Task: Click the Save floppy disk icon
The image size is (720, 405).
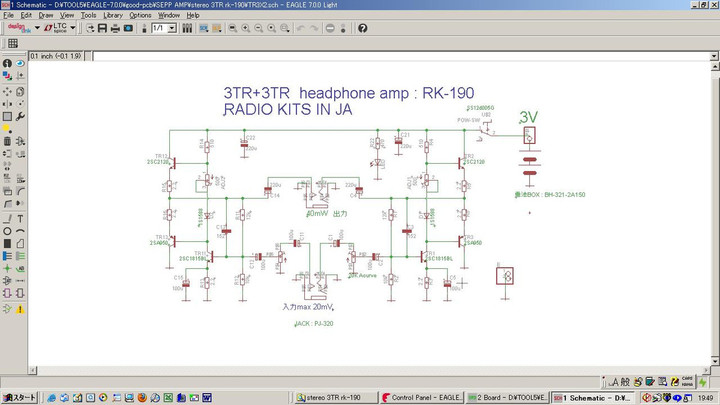Action: 103,28
